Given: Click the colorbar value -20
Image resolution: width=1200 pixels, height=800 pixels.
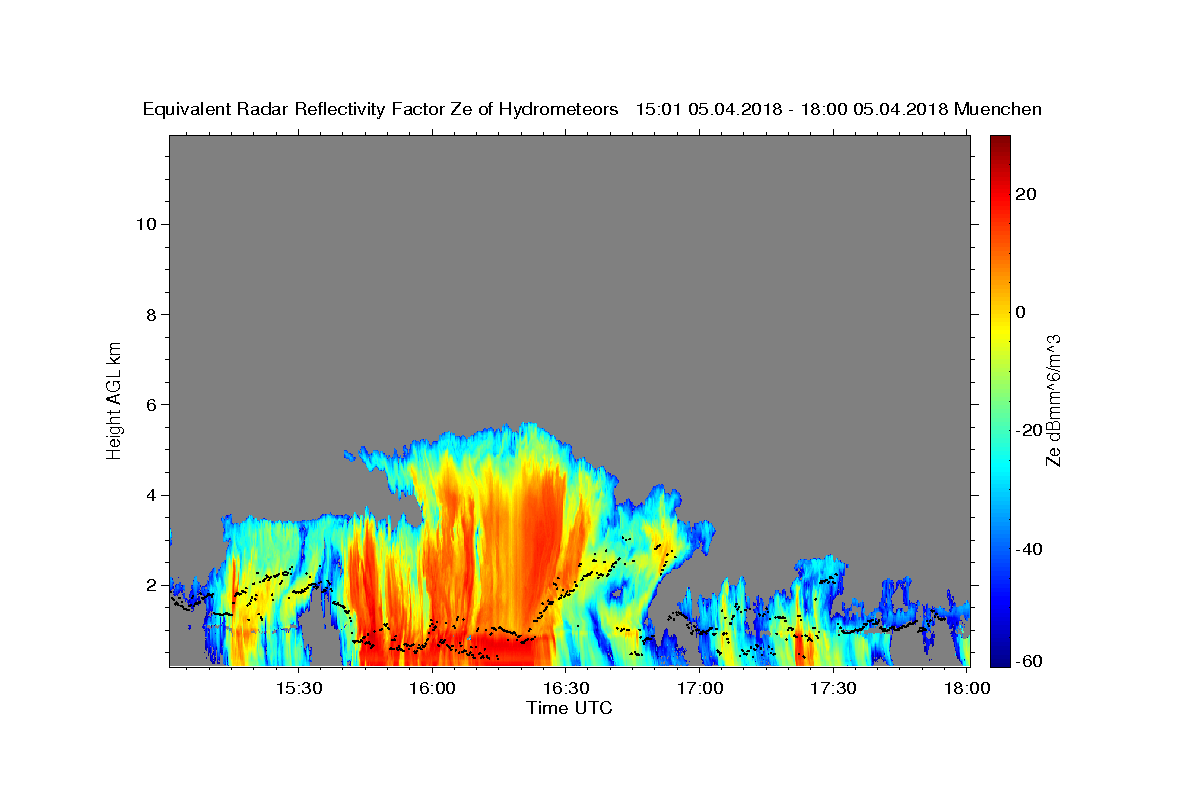Looking at the screenshot, I should 1029,430.
